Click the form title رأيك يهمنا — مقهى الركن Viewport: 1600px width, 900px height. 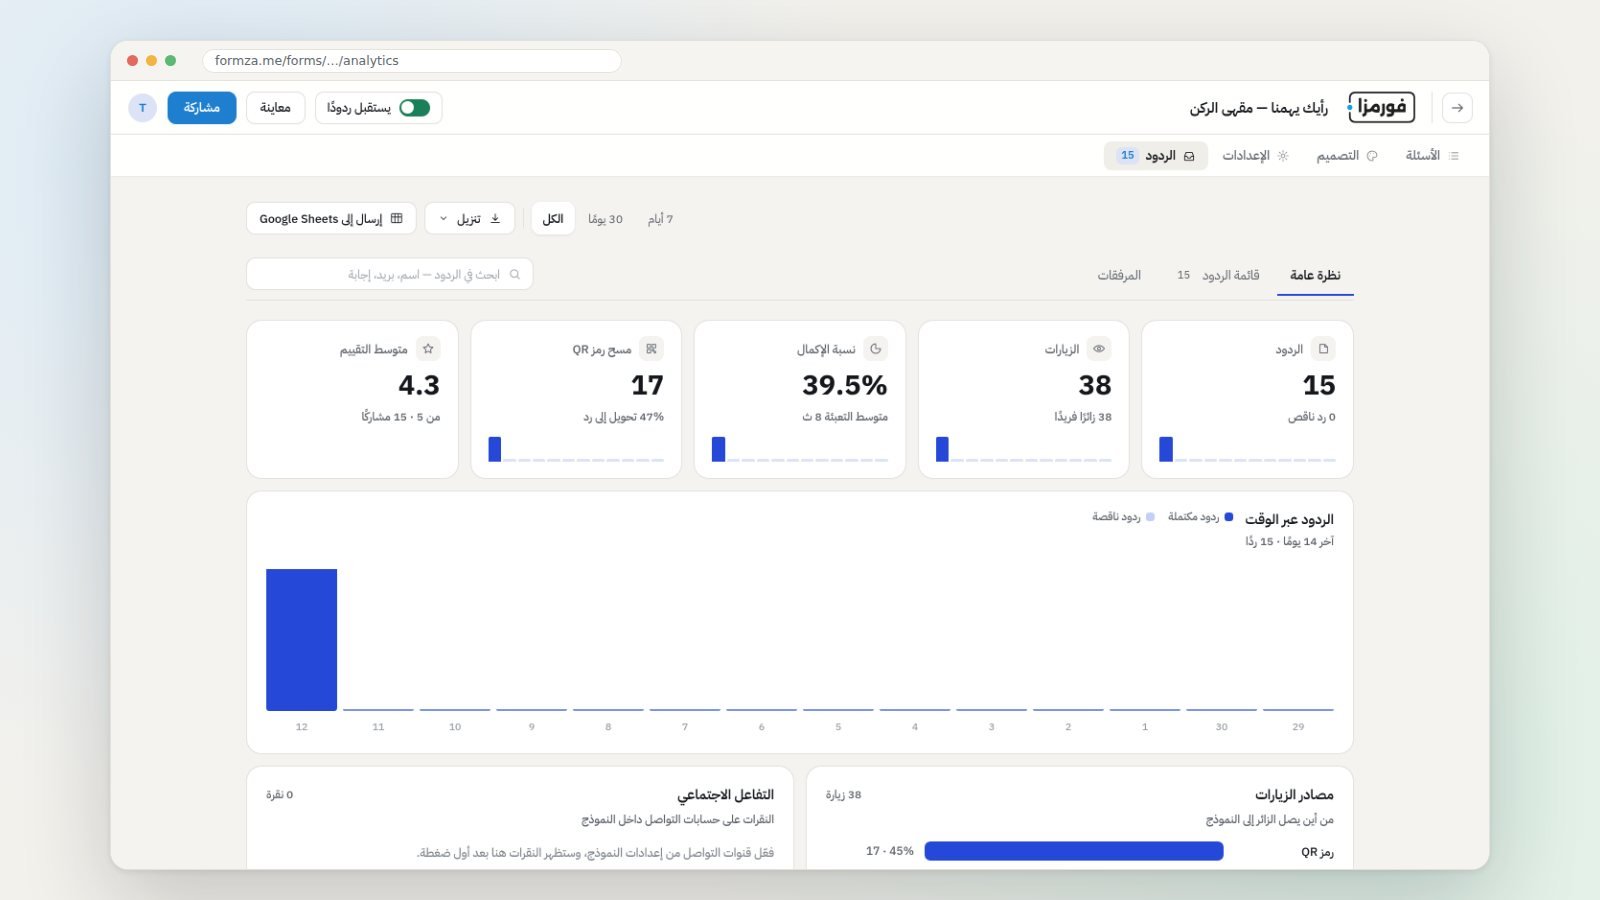[1259, 108]
